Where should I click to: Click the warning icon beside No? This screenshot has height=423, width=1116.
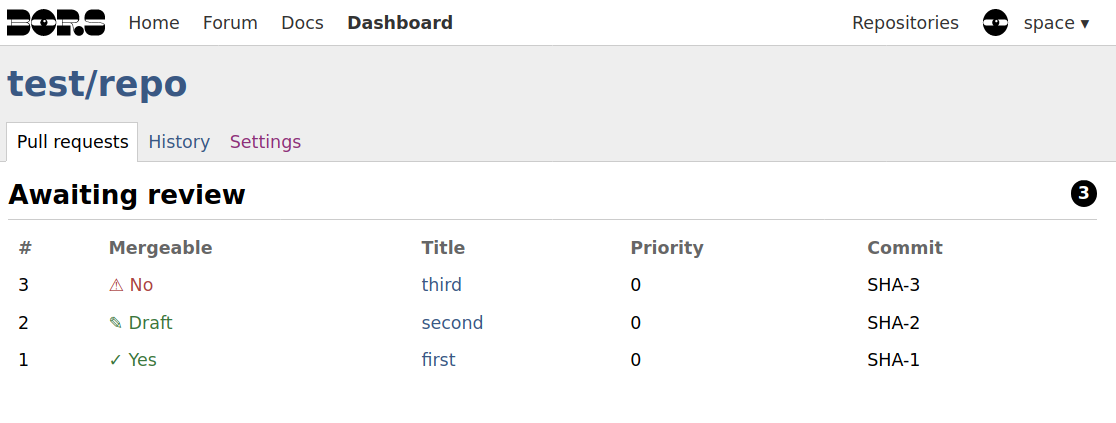coord(116,285)
